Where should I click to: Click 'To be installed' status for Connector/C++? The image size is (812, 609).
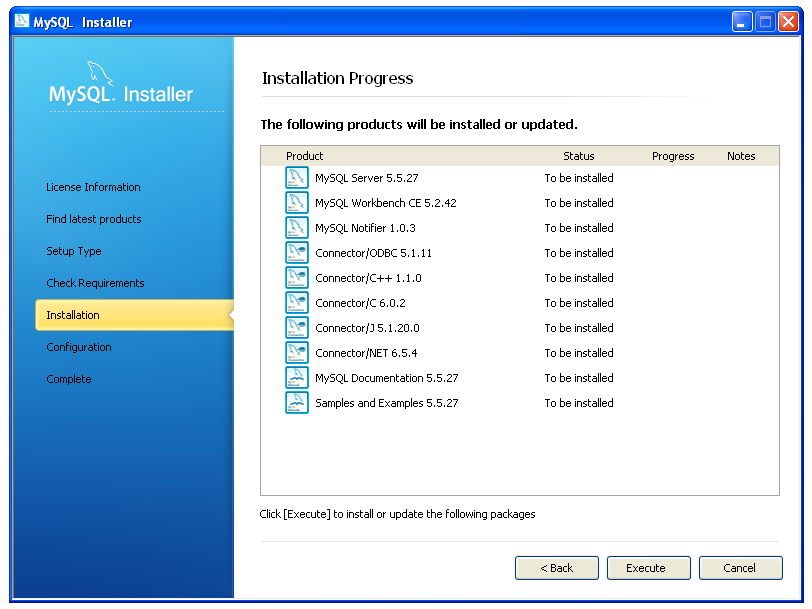(x=579, y=278)
